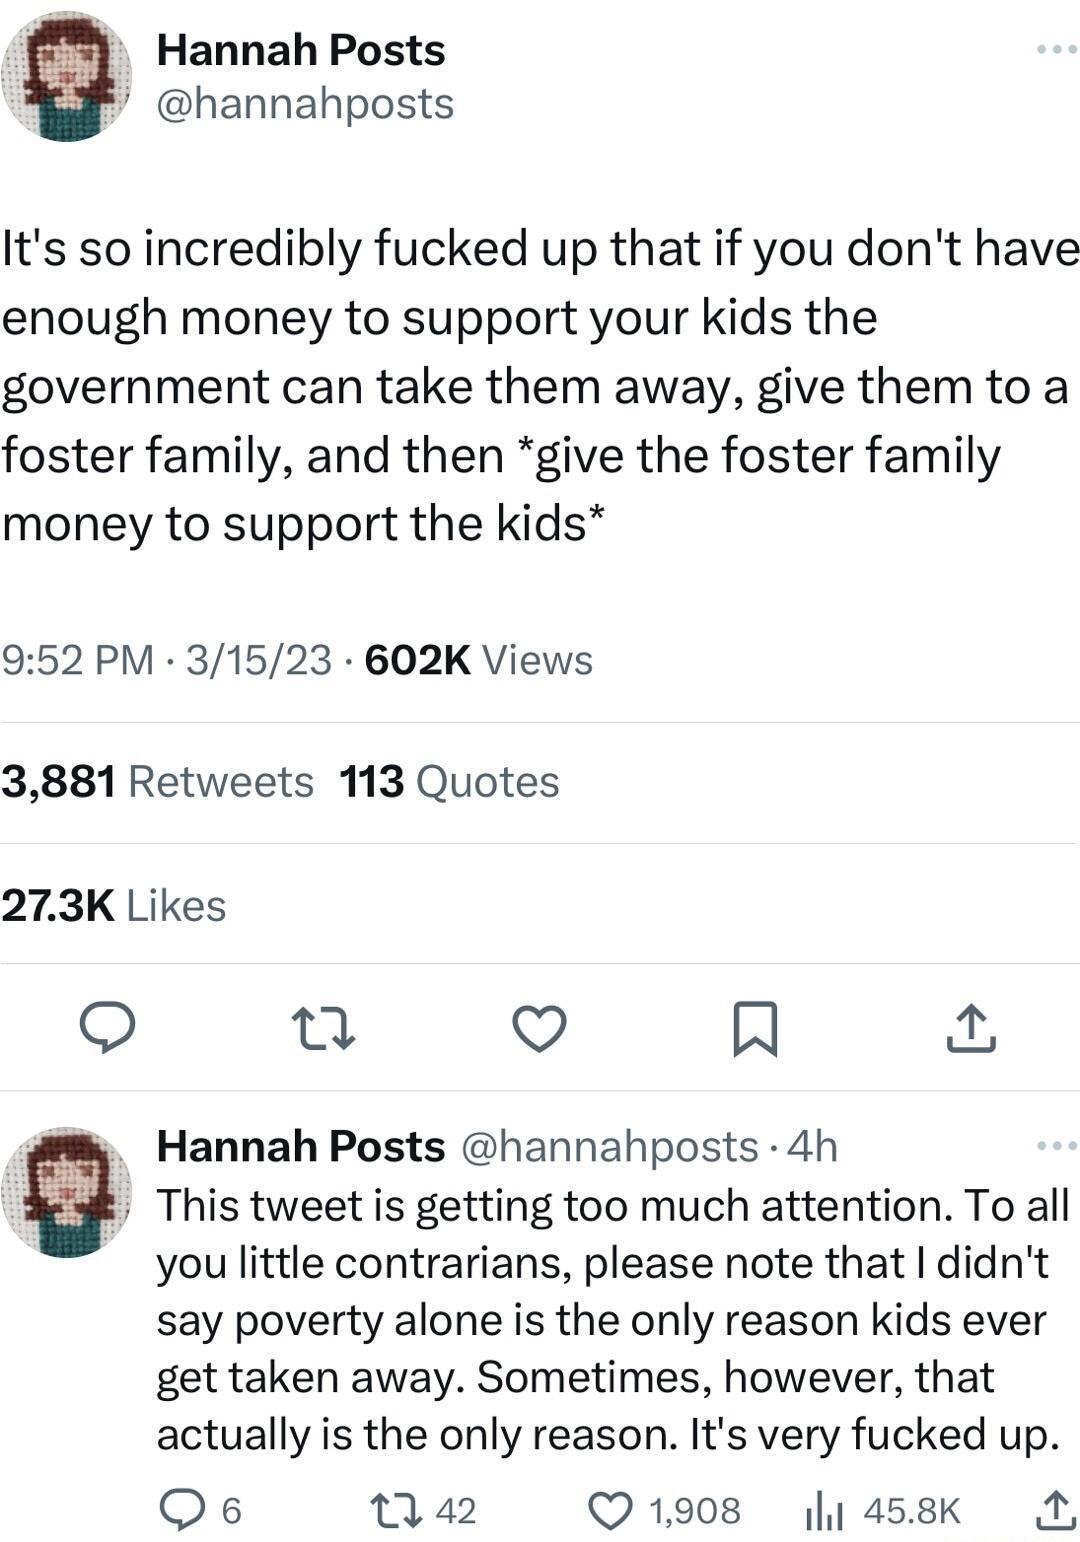
Task: View the 113 Quotes
Action: [448, 781]
